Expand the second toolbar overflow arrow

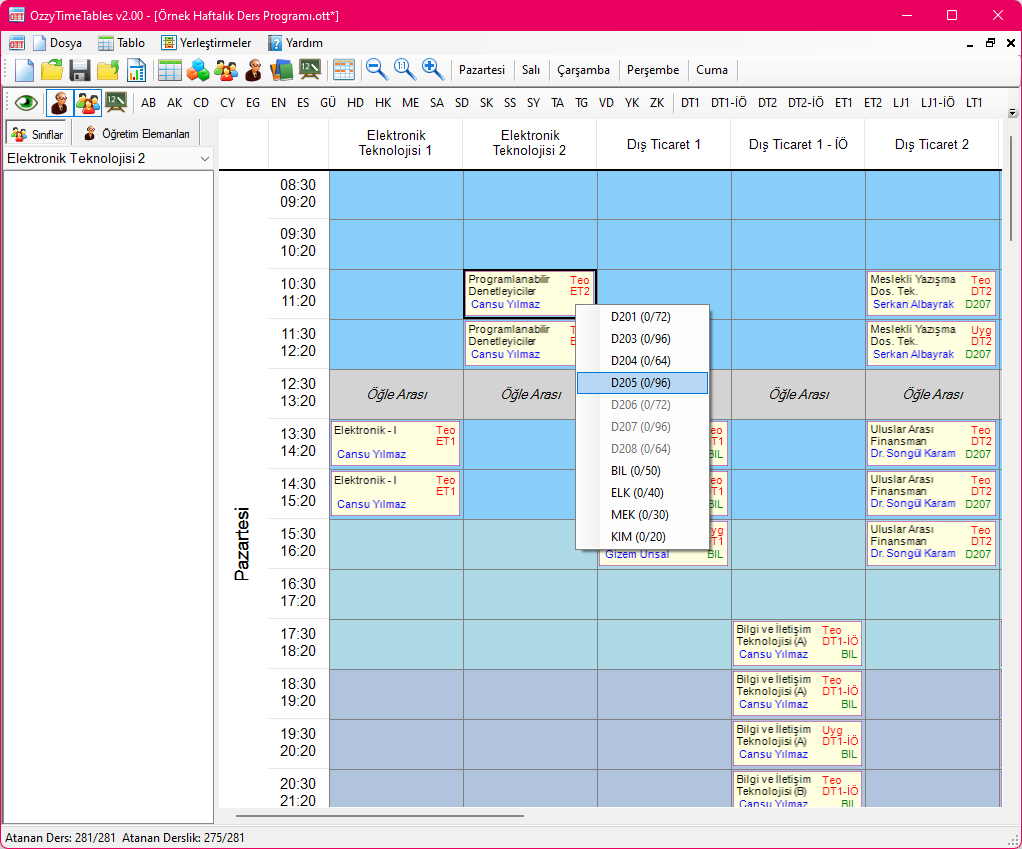[x=1012, y=113]
